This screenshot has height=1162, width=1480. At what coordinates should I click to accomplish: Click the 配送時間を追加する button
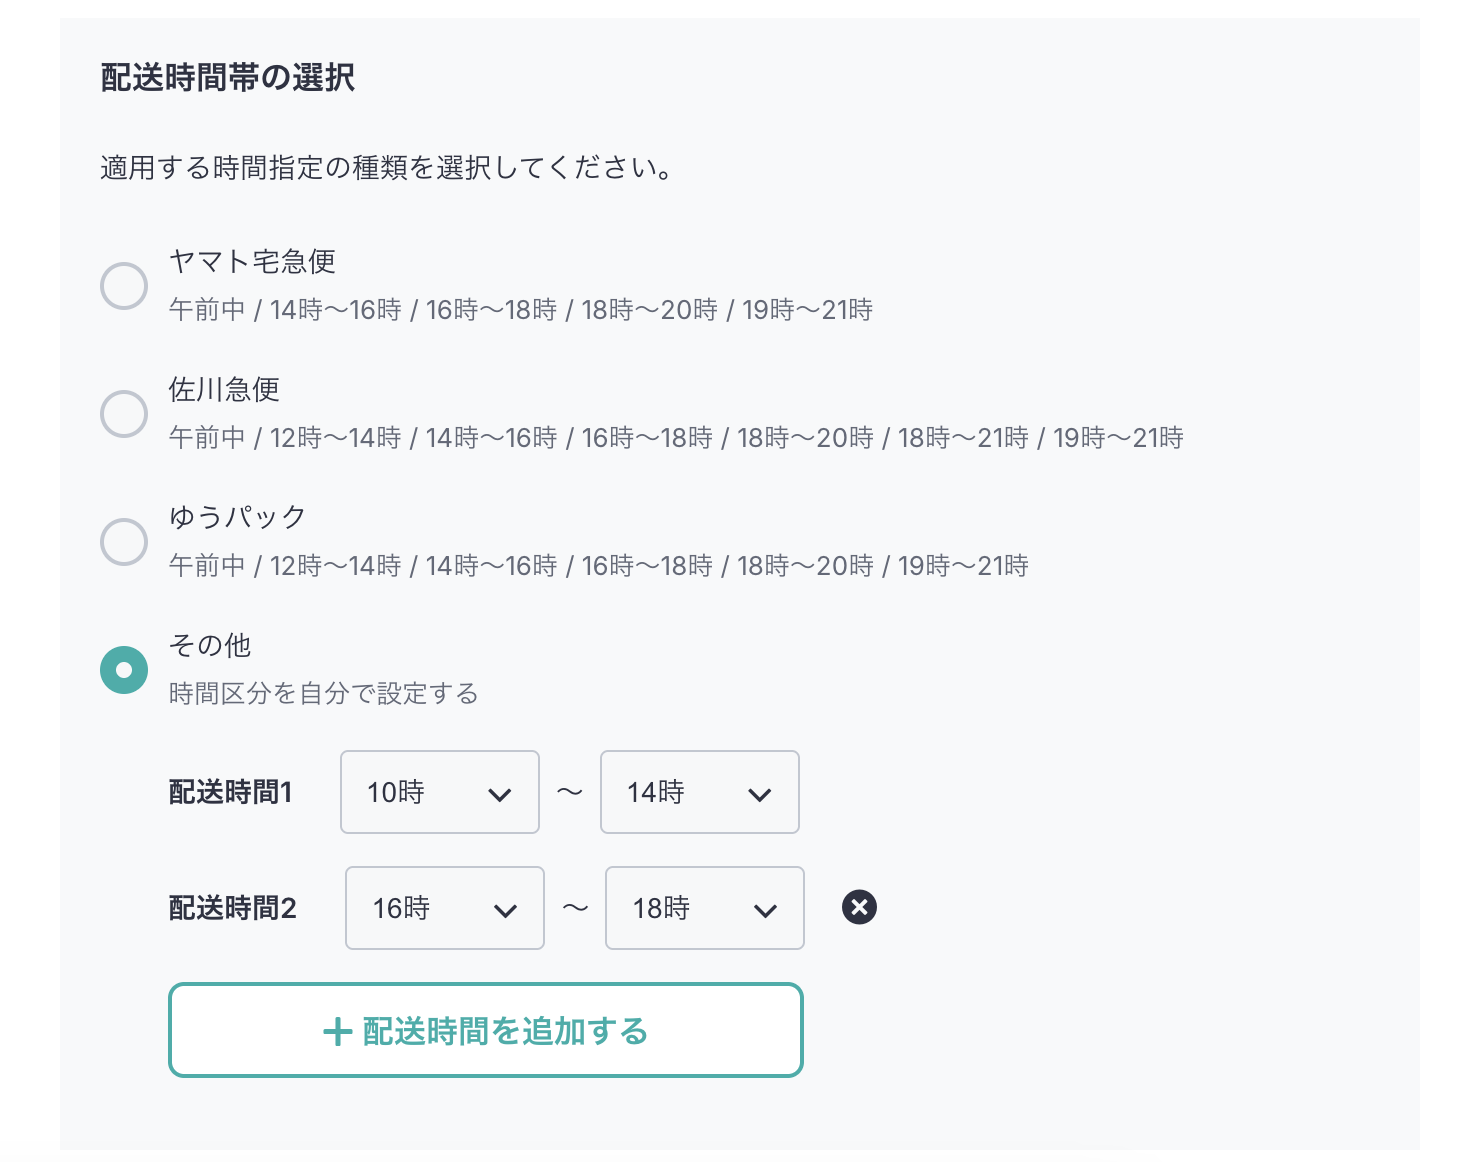tap(486, 1030)
